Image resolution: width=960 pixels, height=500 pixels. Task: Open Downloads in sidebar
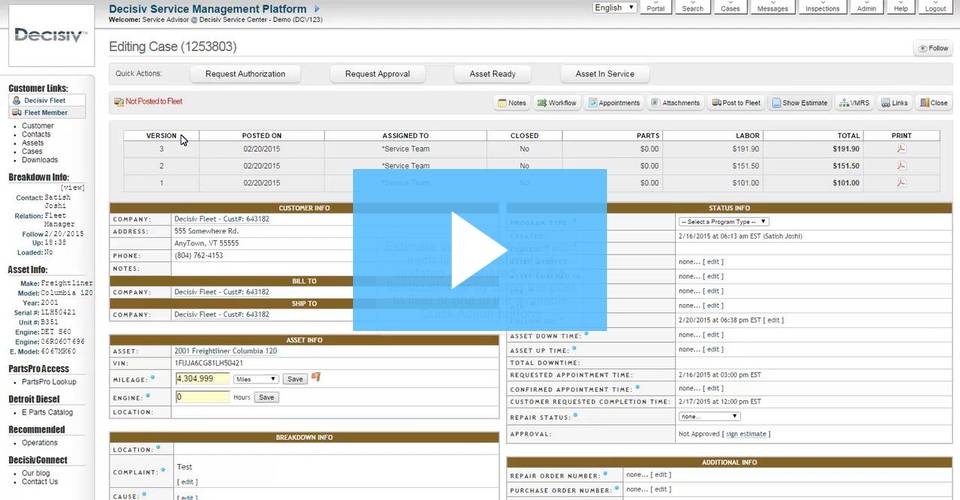(x=40, y=160)
